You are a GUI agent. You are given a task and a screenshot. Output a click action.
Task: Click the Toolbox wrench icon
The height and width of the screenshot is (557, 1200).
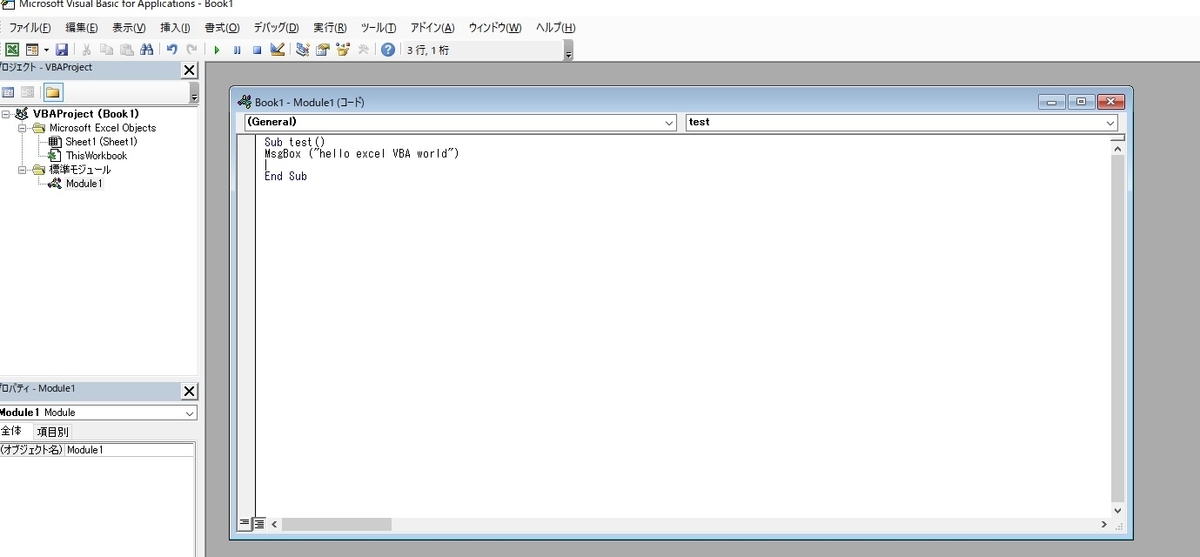point(363,49)
